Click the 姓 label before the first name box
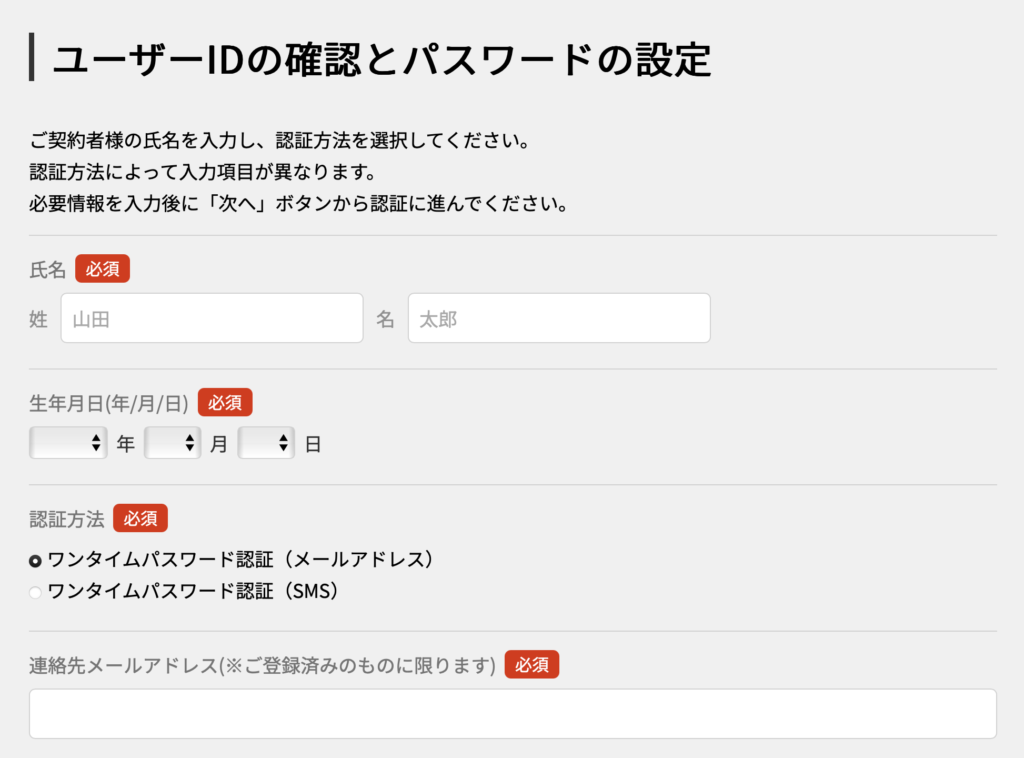Image resolution: width=1024 pixels, height=758 pixels. point(39,319)
